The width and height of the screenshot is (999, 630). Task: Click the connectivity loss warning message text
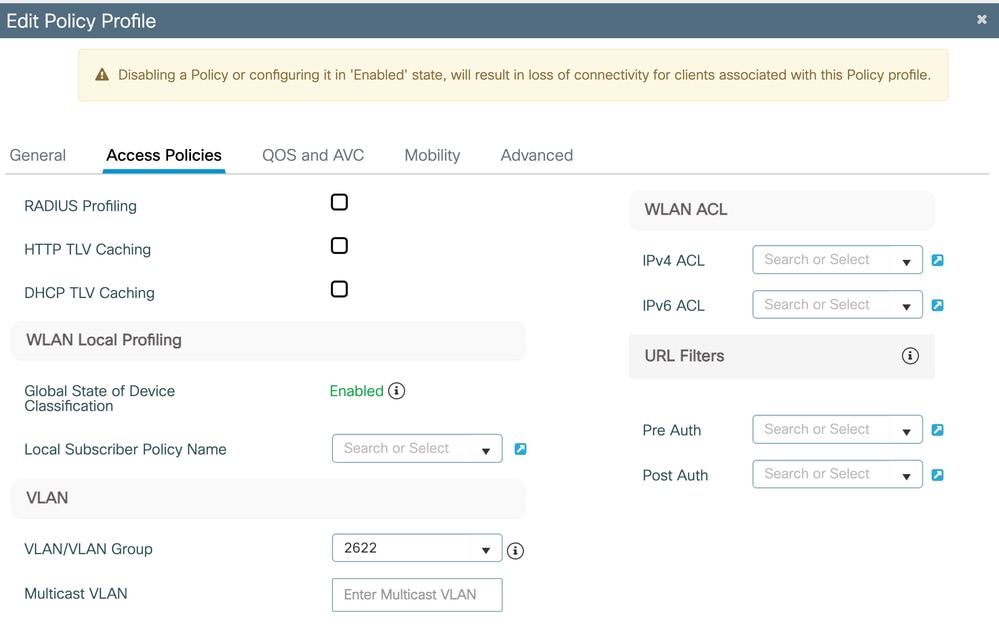pos(524,75)
